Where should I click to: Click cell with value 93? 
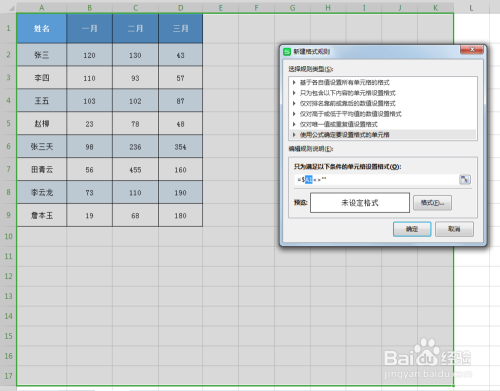pos(136,78)
